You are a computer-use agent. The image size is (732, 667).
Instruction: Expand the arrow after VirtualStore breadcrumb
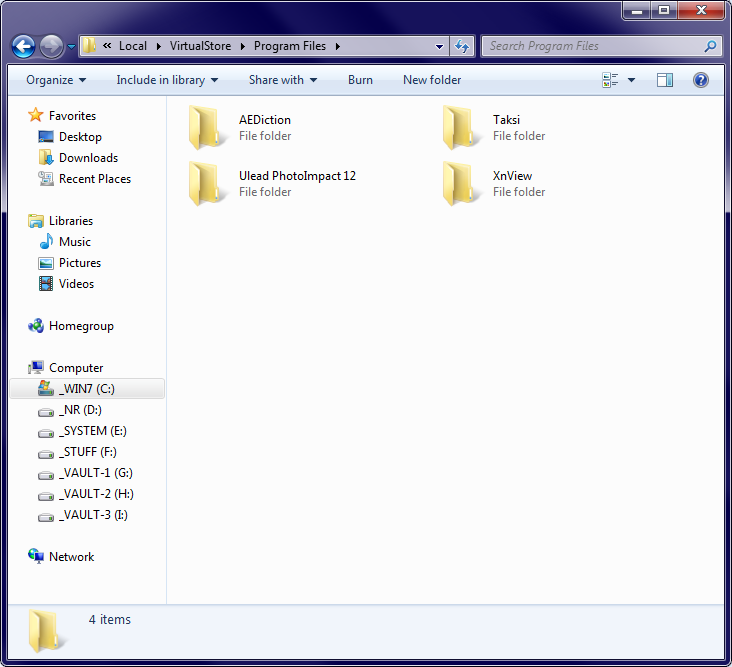[243, 46]
